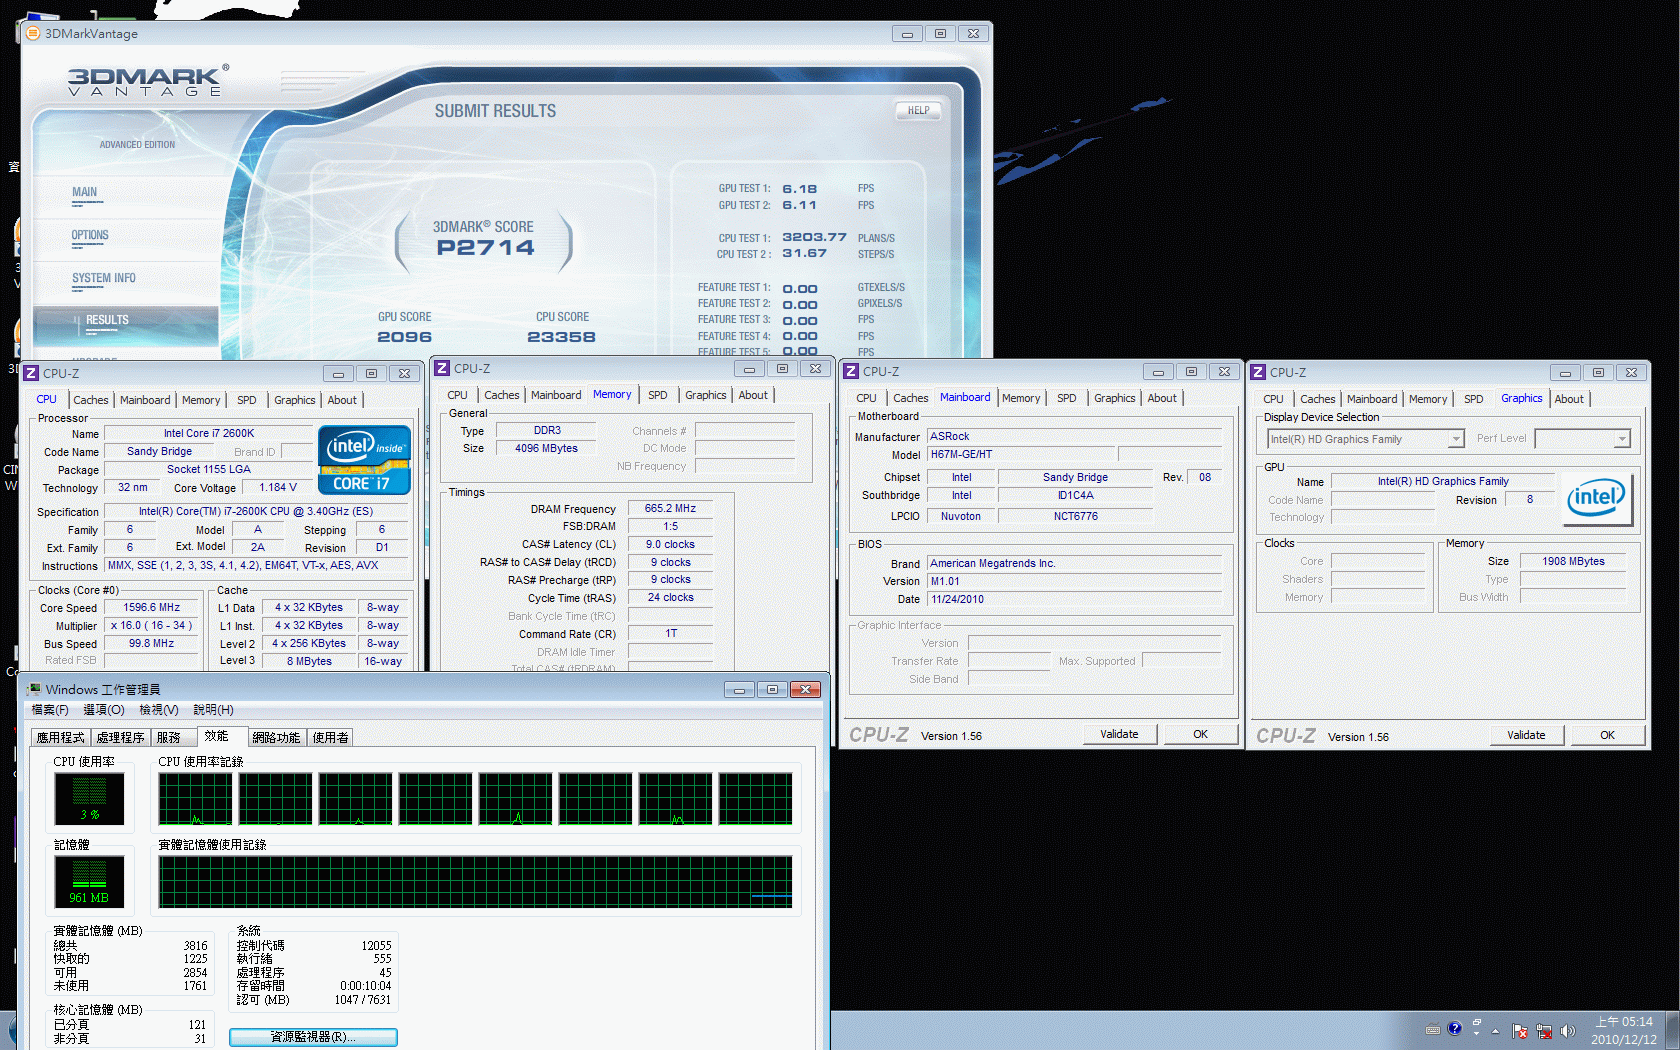Open SYSTEM INFO section in 3DMark sidebar
This screenshot has height=1050, width=1680.
104,278
